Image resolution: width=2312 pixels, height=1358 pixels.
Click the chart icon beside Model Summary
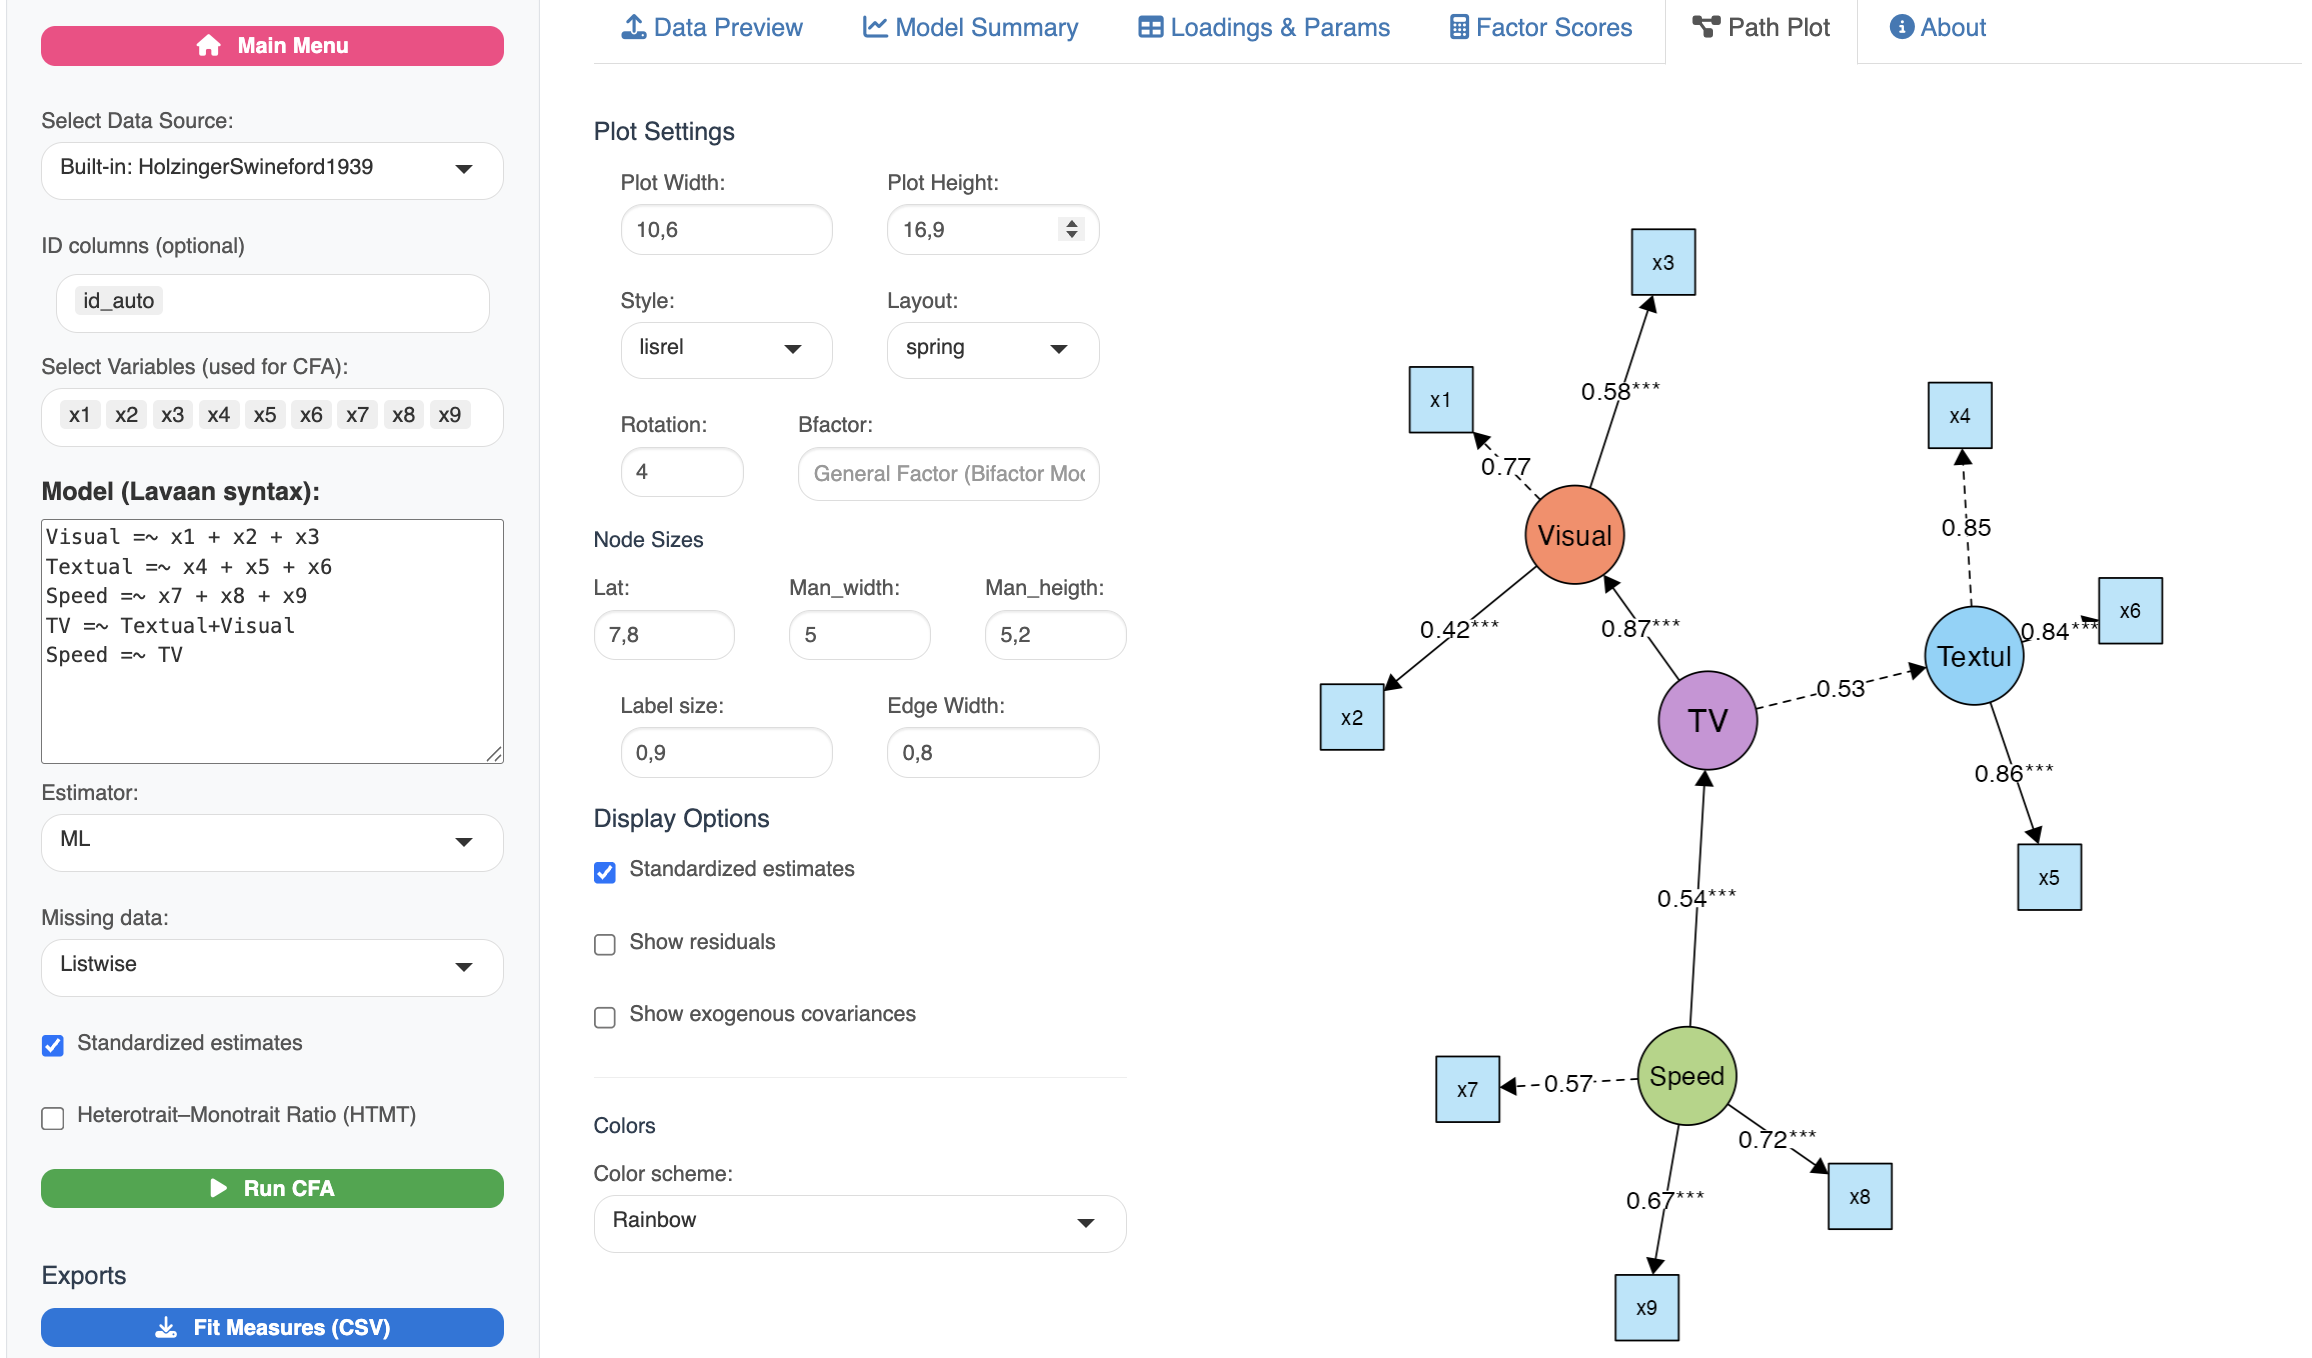875,27
